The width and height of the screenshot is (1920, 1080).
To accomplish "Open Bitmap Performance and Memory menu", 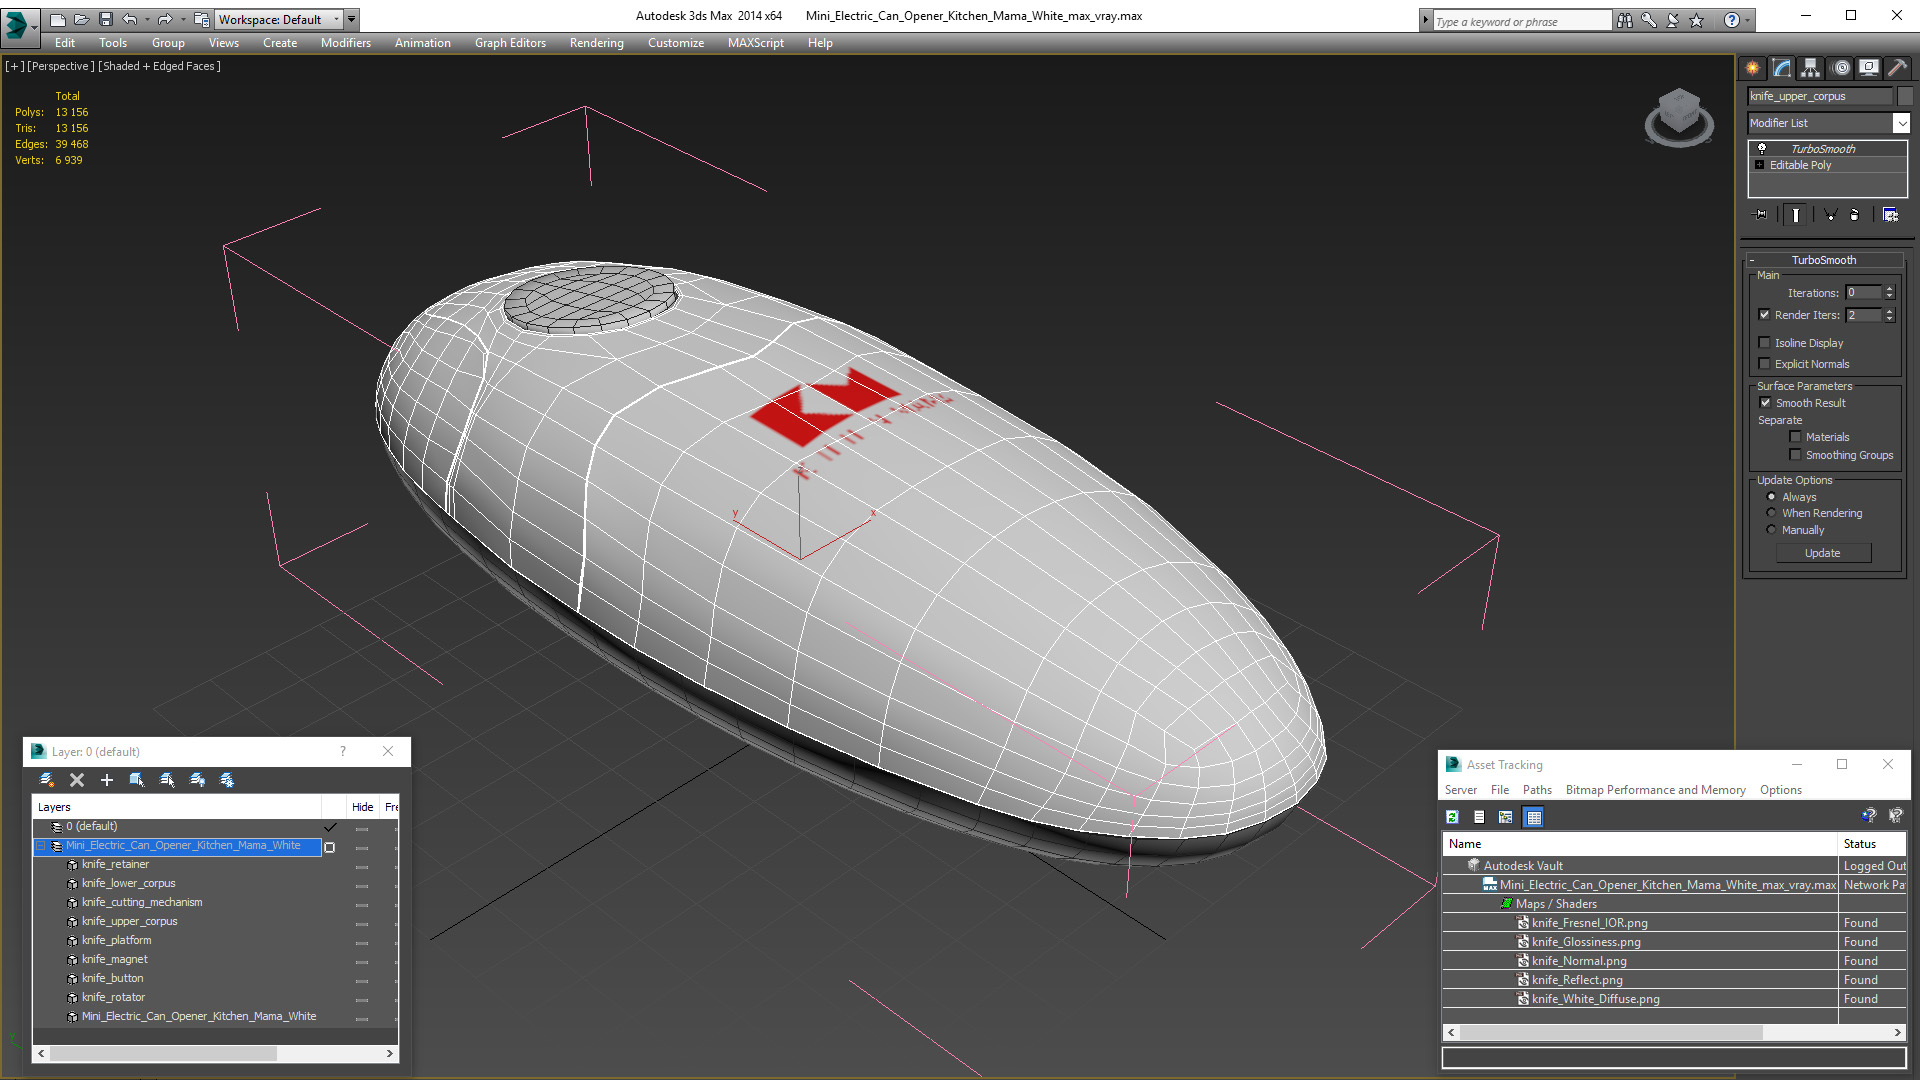I will (x=1655, y=790).
